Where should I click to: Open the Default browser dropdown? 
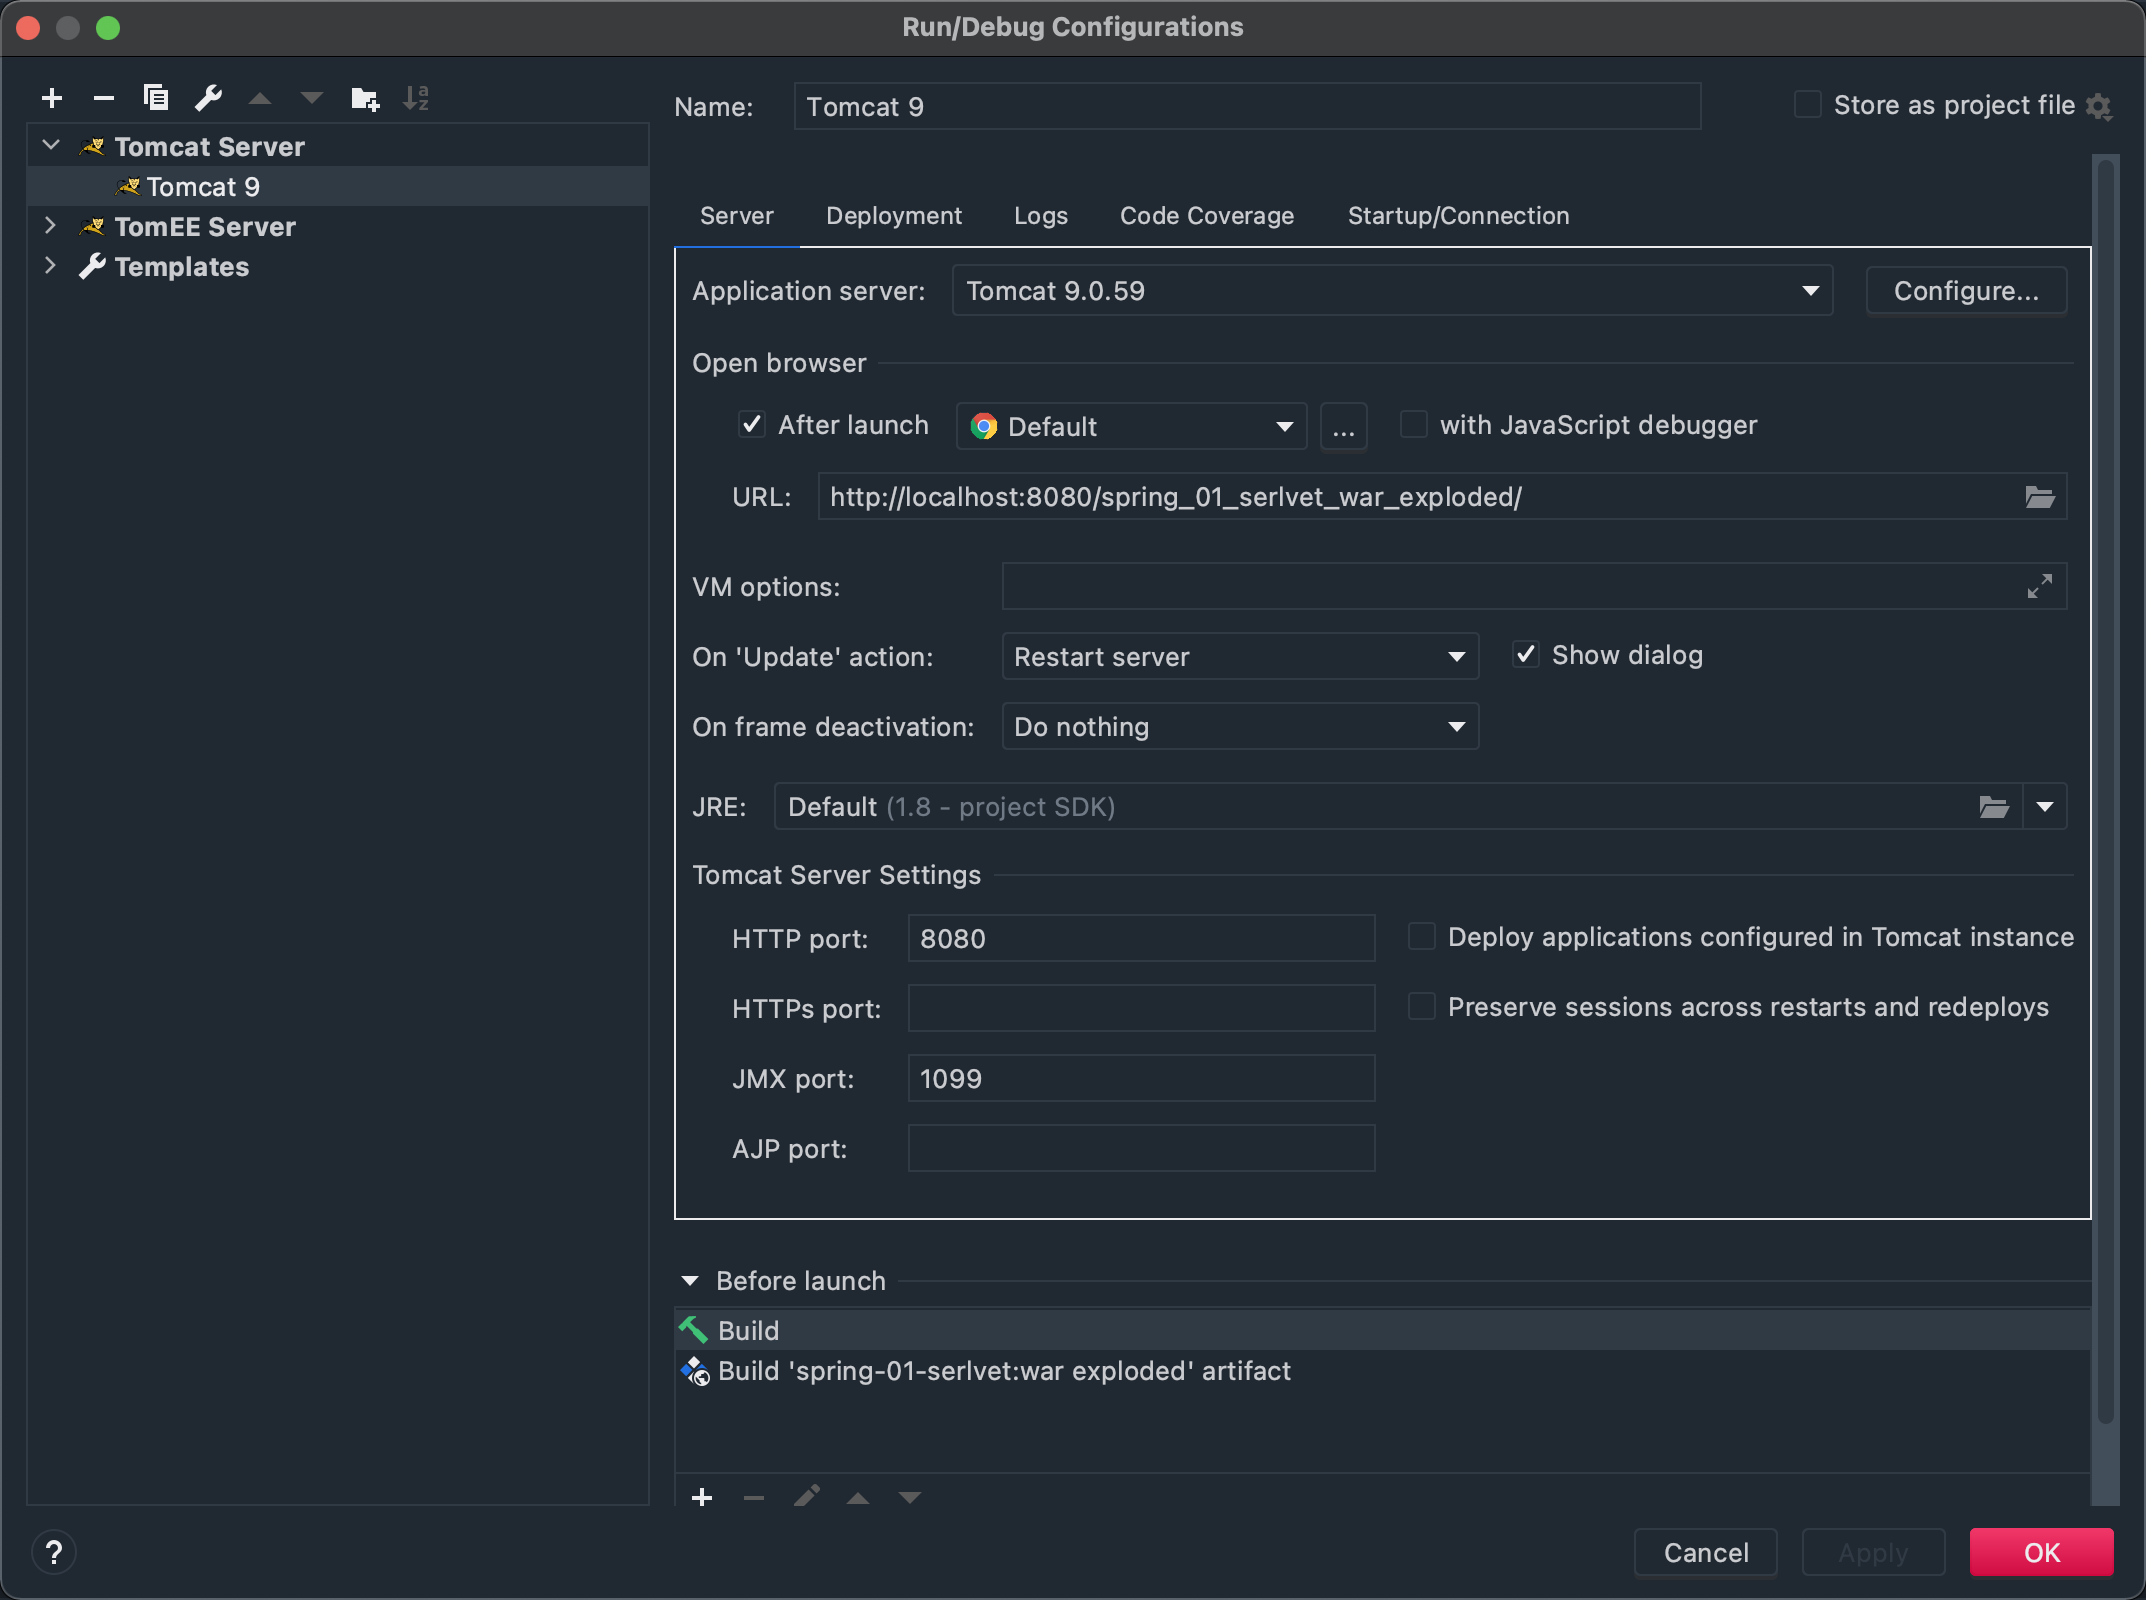click(x=1131, y=427)
